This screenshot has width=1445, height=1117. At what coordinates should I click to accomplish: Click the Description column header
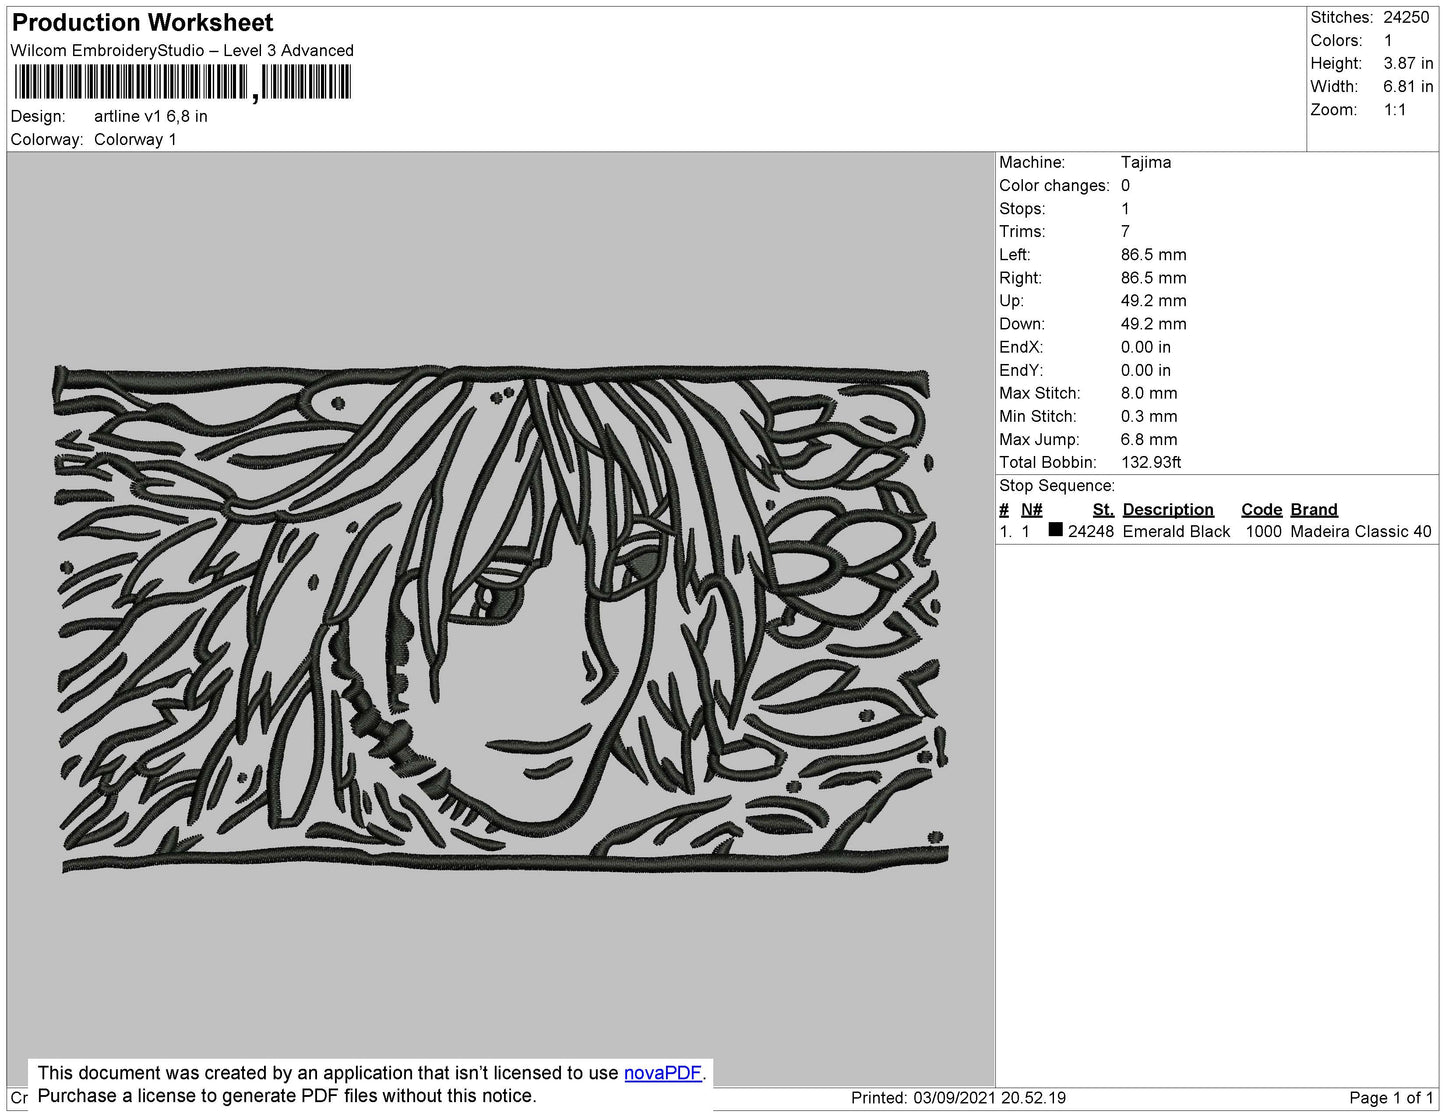(x=1168, y=509)
